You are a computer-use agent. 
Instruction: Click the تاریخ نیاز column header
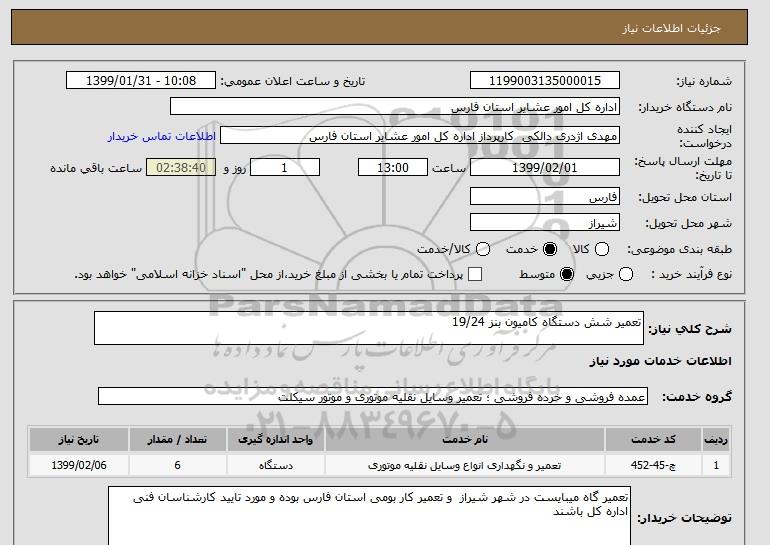coord(79,439)
